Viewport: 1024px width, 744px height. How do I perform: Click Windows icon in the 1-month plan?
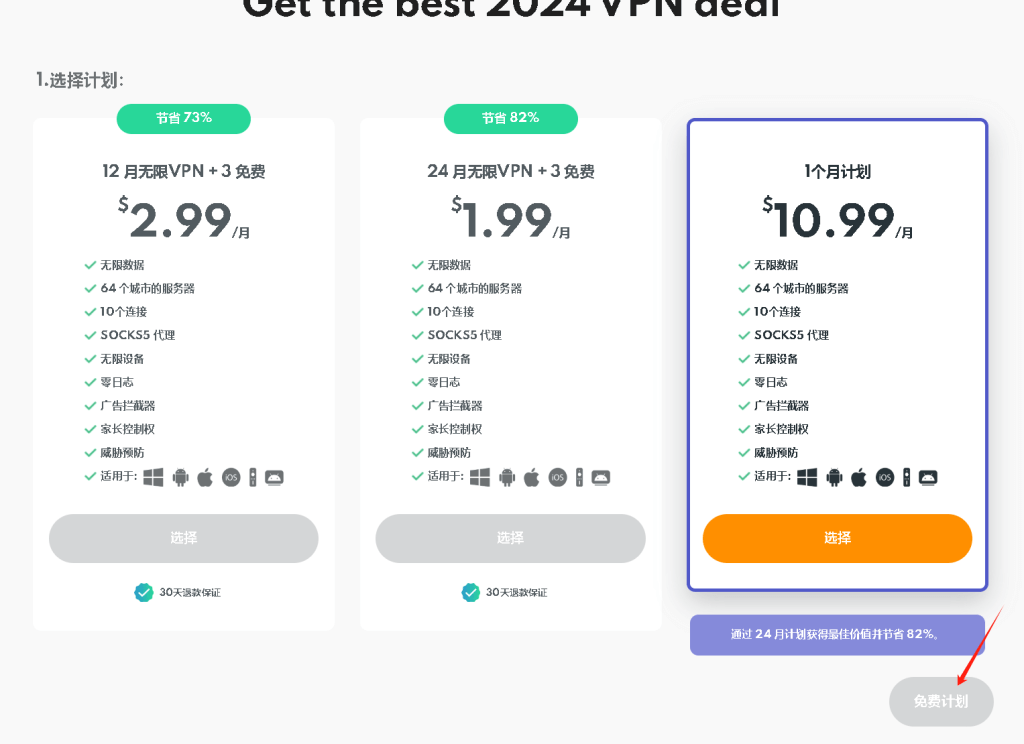[x=807, y=477]
